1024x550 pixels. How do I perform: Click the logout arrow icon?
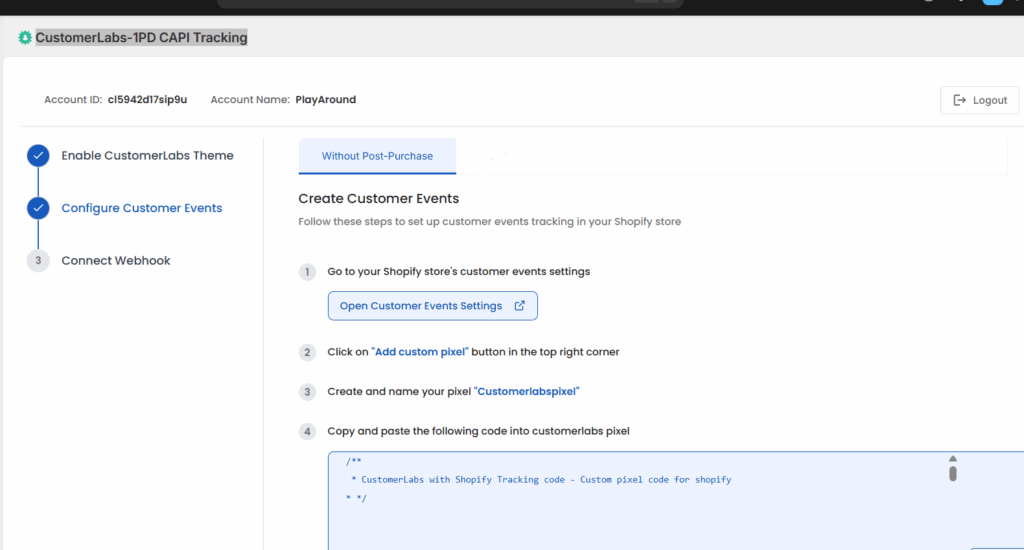click(959, 100)
